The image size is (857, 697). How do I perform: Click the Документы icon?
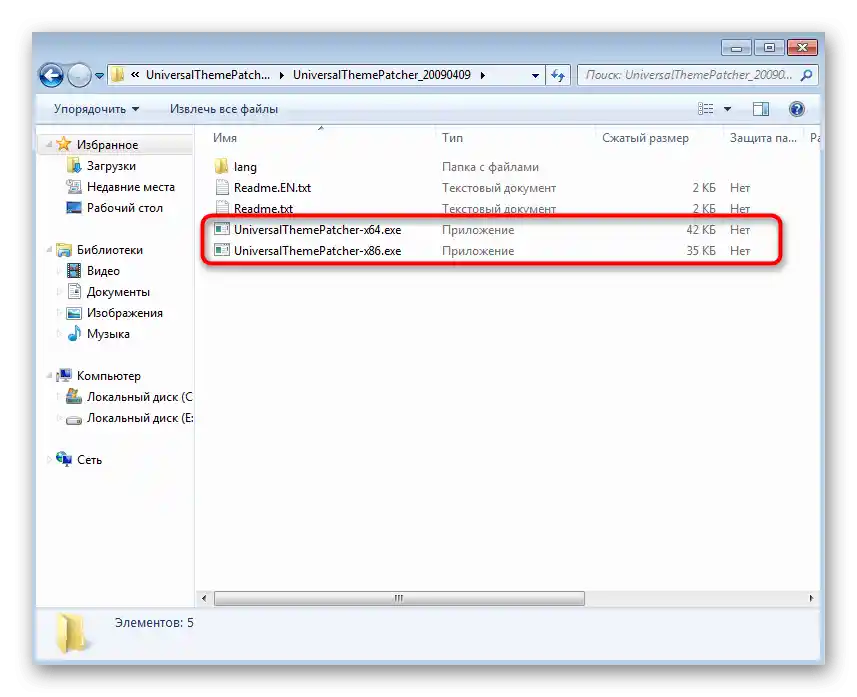74,291
